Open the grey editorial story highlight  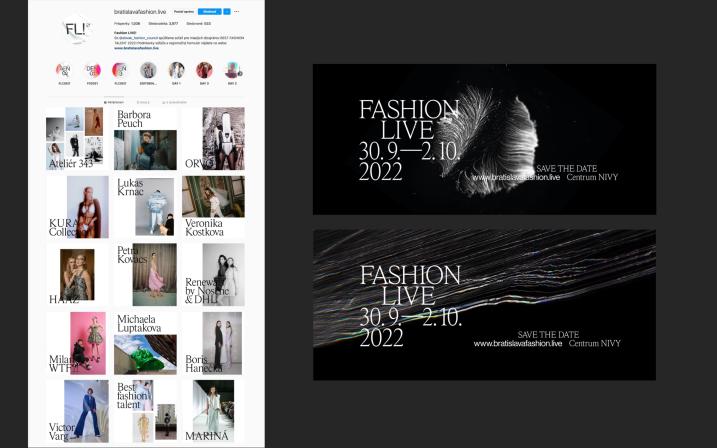[148, 71]
